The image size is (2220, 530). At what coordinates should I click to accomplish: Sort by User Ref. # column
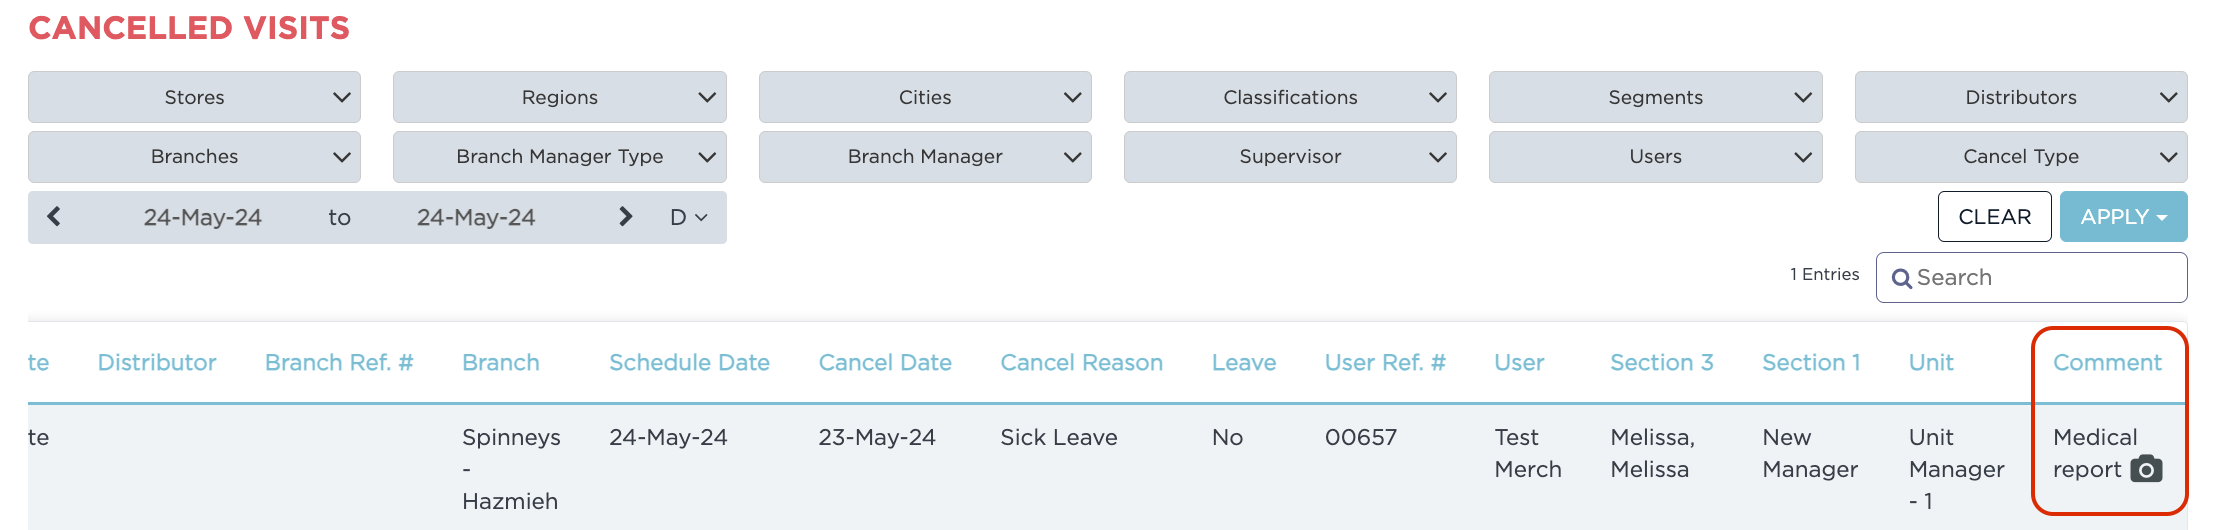pyautogui.click(x=1385, y=363)
